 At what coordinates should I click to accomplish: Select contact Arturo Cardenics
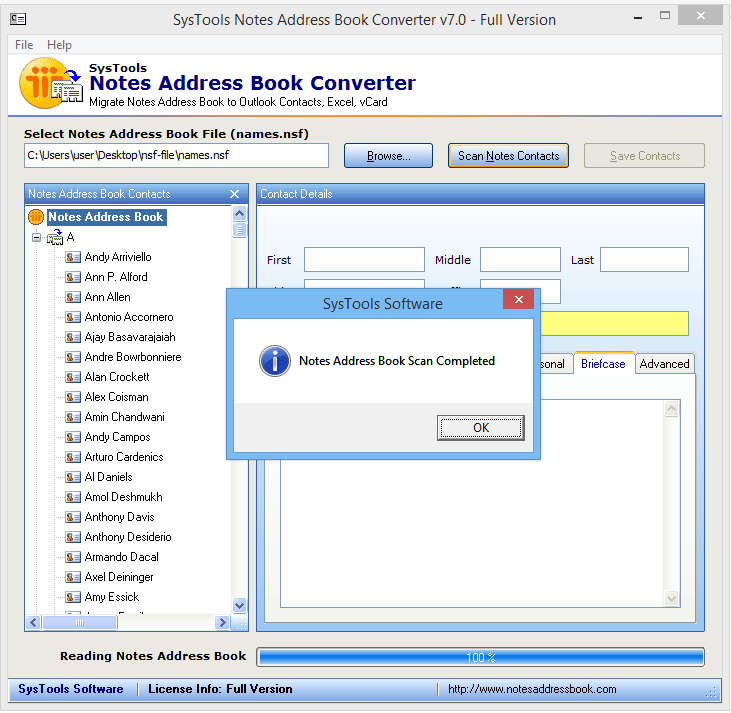click(124, 457)
